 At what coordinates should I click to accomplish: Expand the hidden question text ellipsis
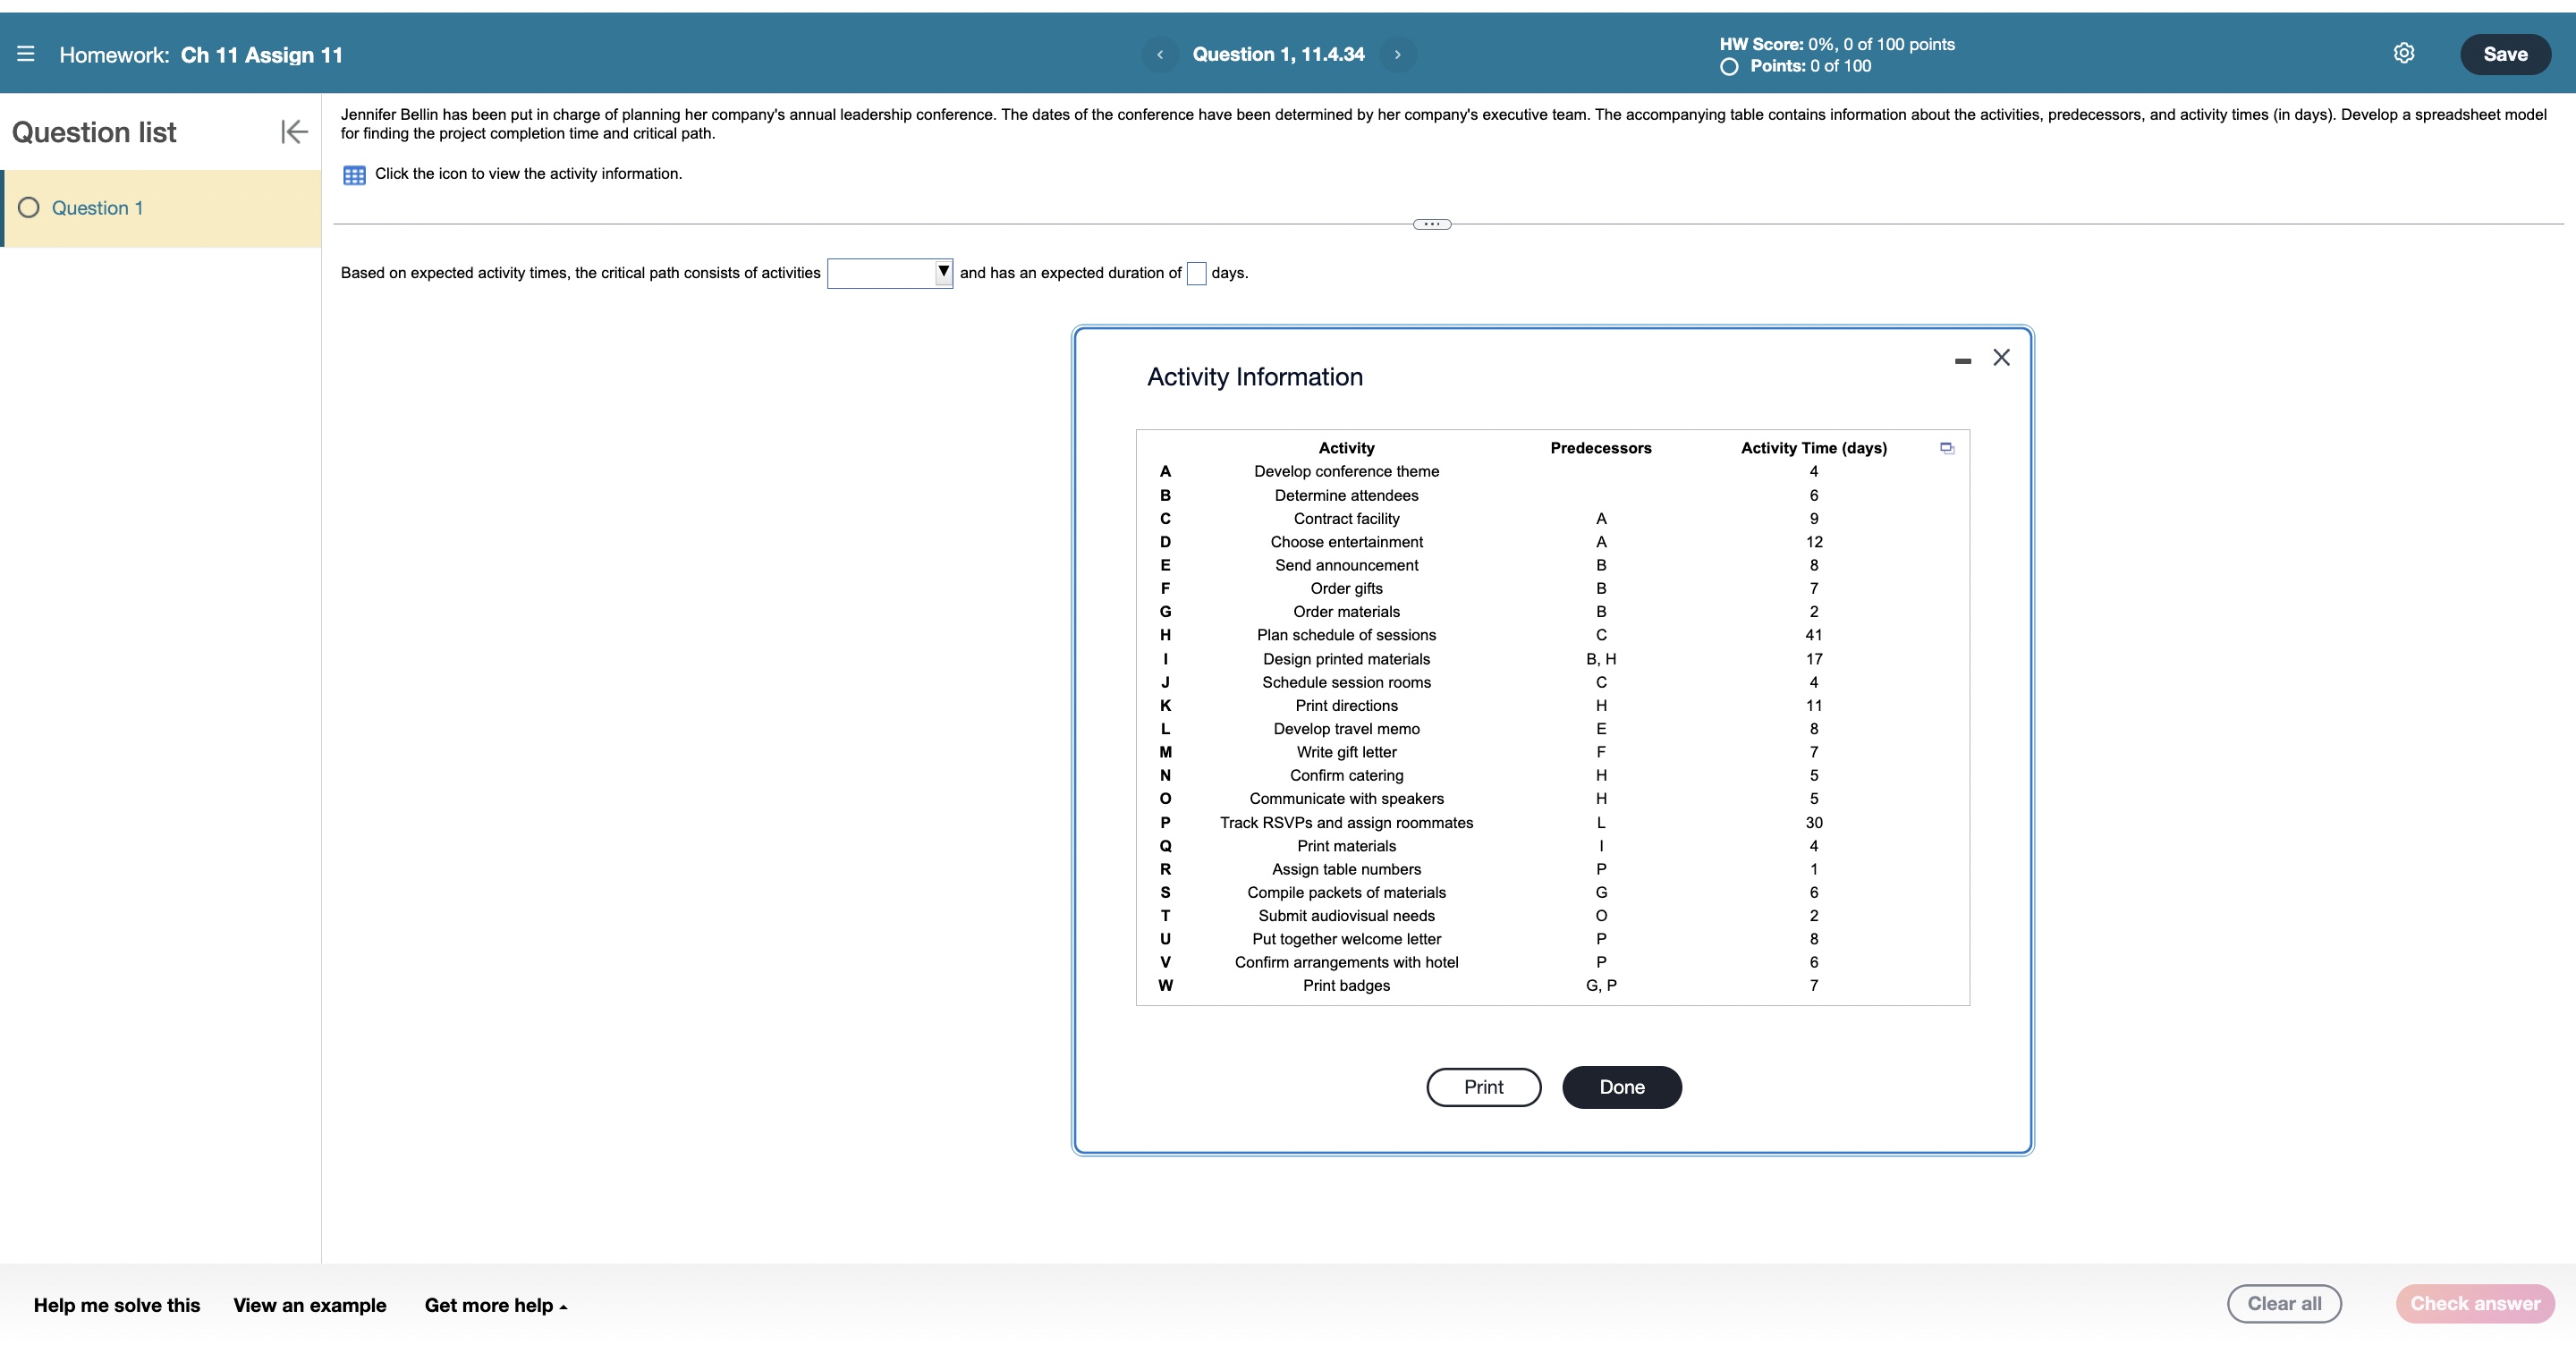pos(1431,224)
